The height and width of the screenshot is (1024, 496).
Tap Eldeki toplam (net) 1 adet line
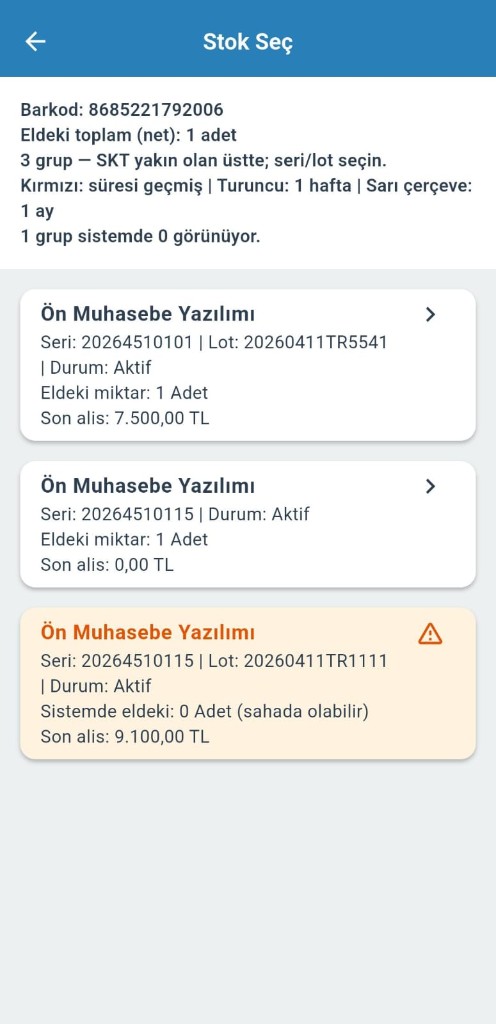tap(129, 135)
